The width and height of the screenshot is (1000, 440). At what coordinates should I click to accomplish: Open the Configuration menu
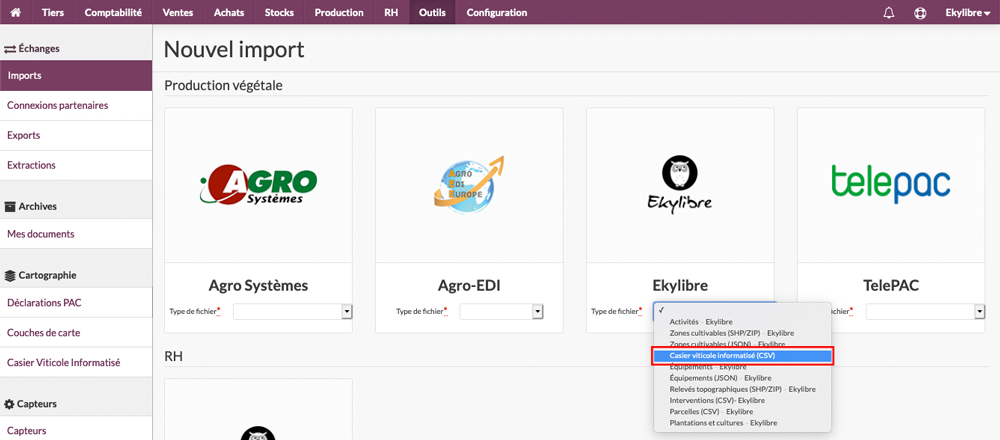(497, 12)
